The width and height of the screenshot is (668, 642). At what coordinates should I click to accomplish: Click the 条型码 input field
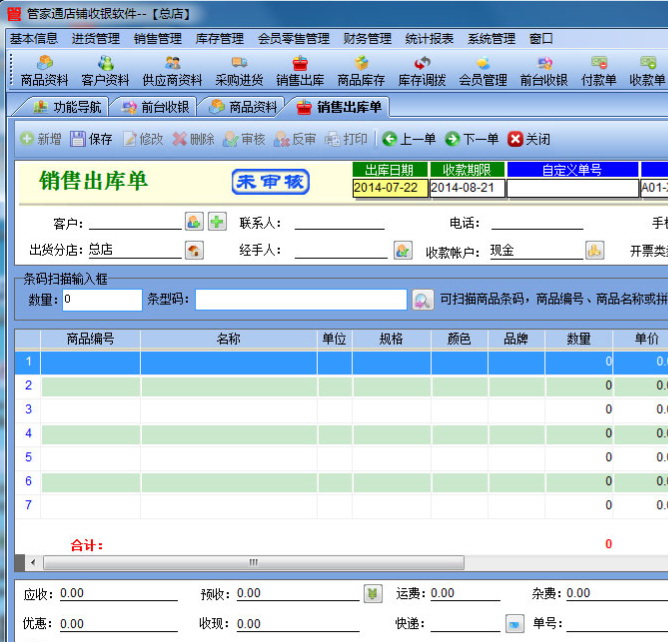[x=301, y=299]
